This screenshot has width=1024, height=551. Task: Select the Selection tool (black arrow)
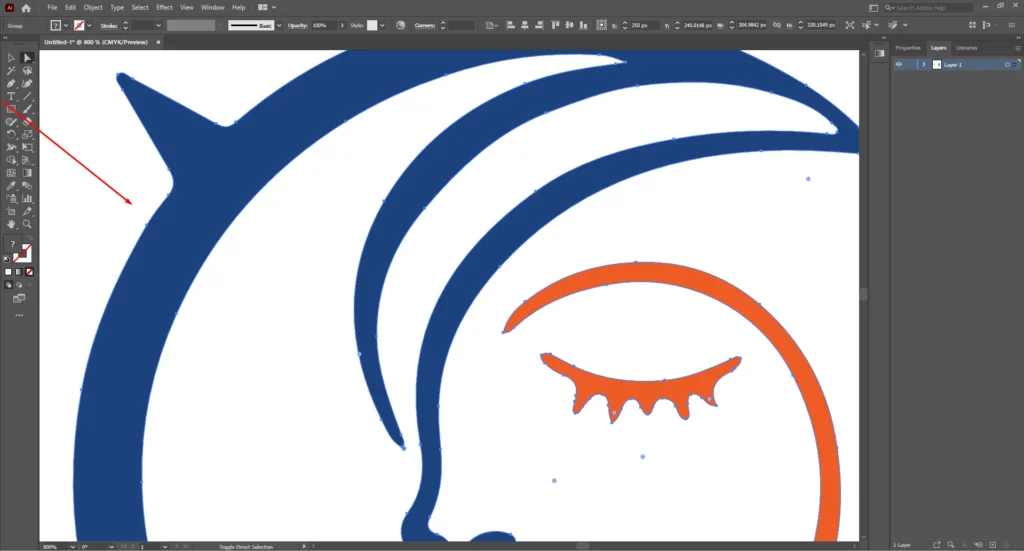11,58
